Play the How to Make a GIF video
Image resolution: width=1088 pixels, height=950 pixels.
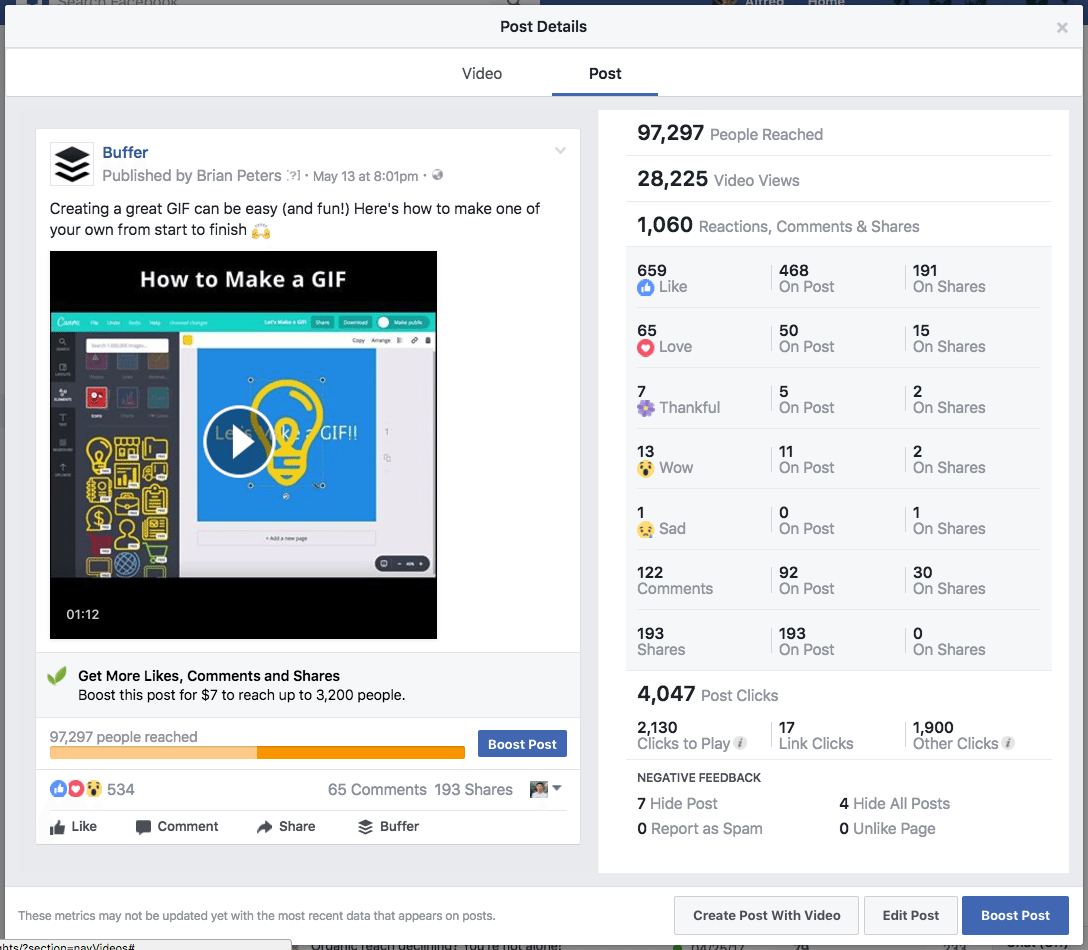(x=239, y=443)
